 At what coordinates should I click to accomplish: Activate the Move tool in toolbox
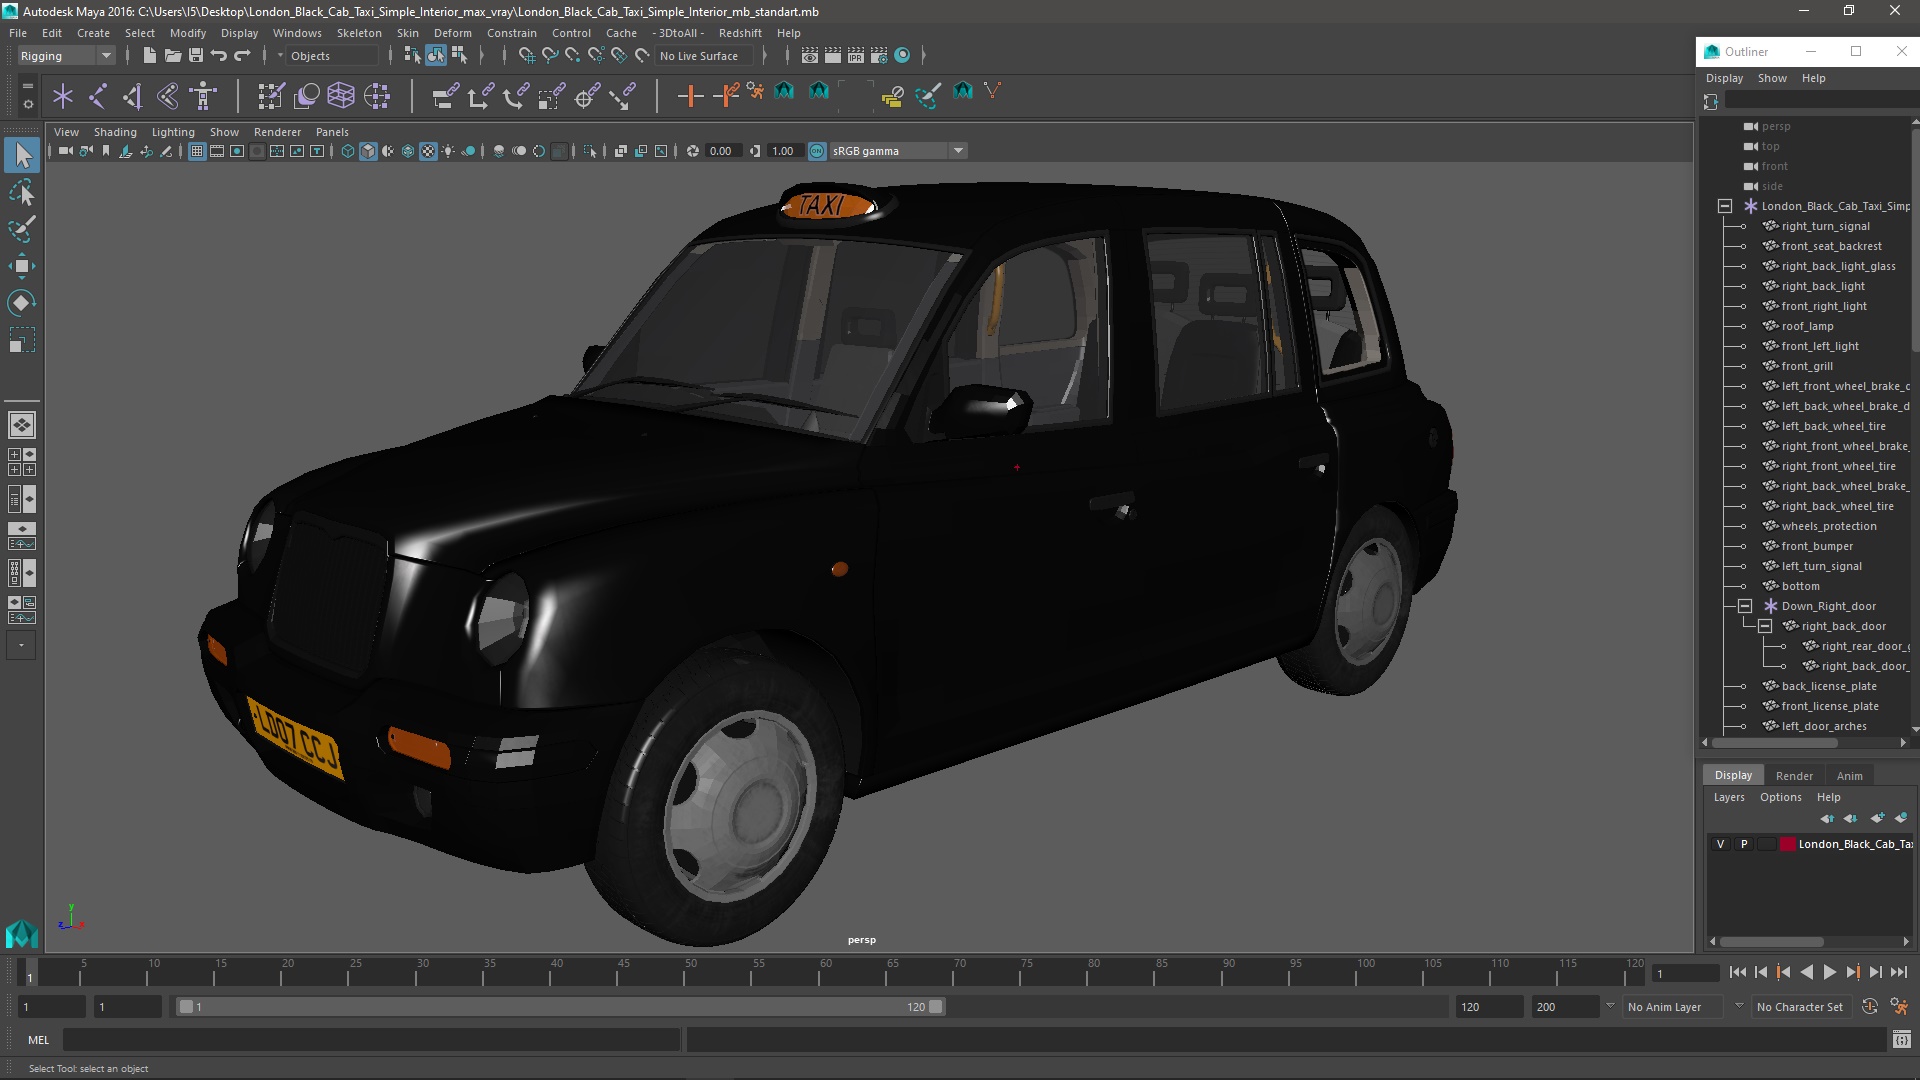tap(22, 266)
